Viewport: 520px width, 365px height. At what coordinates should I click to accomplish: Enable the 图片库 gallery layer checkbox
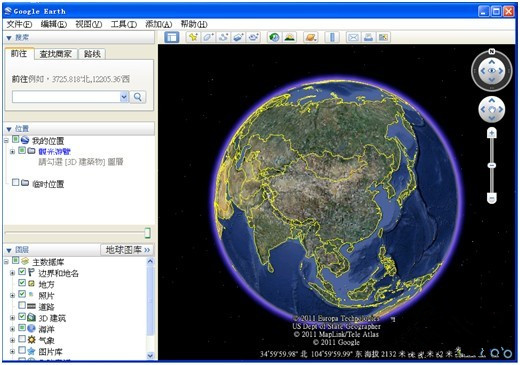click(x=22, y=350)
